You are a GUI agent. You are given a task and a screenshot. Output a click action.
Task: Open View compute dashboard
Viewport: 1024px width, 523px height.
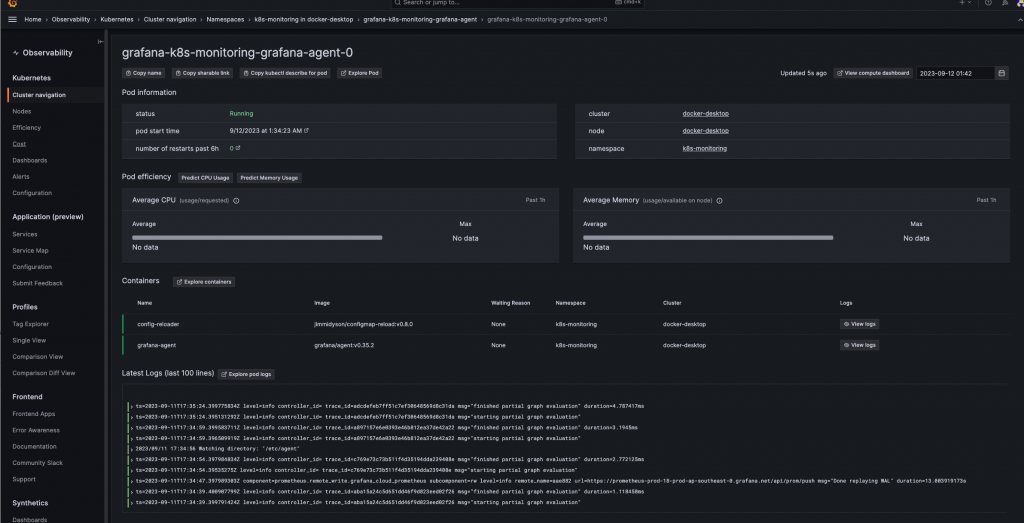(x=873, y=73)
